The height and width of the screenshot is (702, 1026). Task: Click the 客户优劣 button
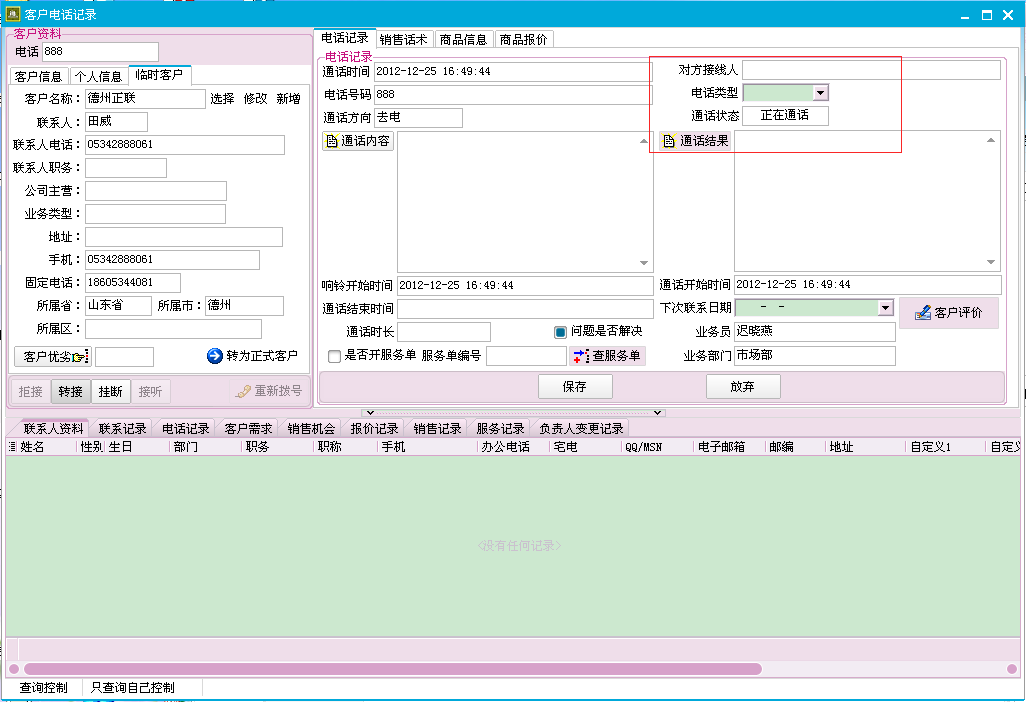pos(52,357)
